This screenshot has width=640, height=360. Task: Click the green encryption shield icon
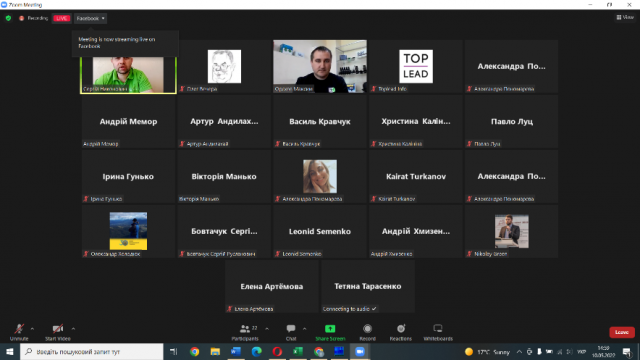8,18
